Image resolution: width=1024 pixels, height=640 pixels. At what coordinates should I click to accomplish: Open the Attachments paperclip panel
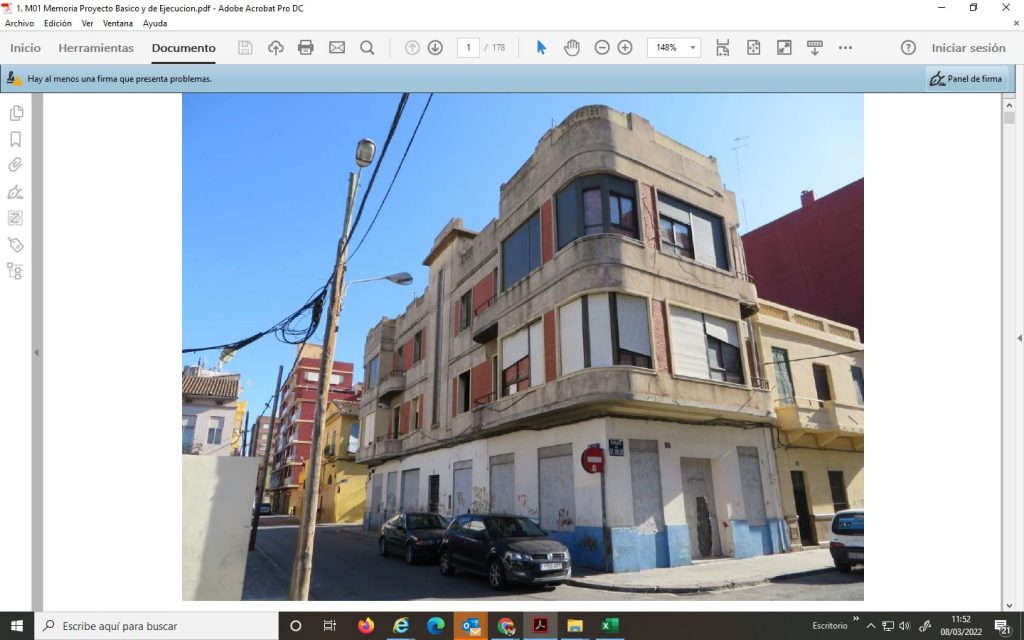(15, 165)
